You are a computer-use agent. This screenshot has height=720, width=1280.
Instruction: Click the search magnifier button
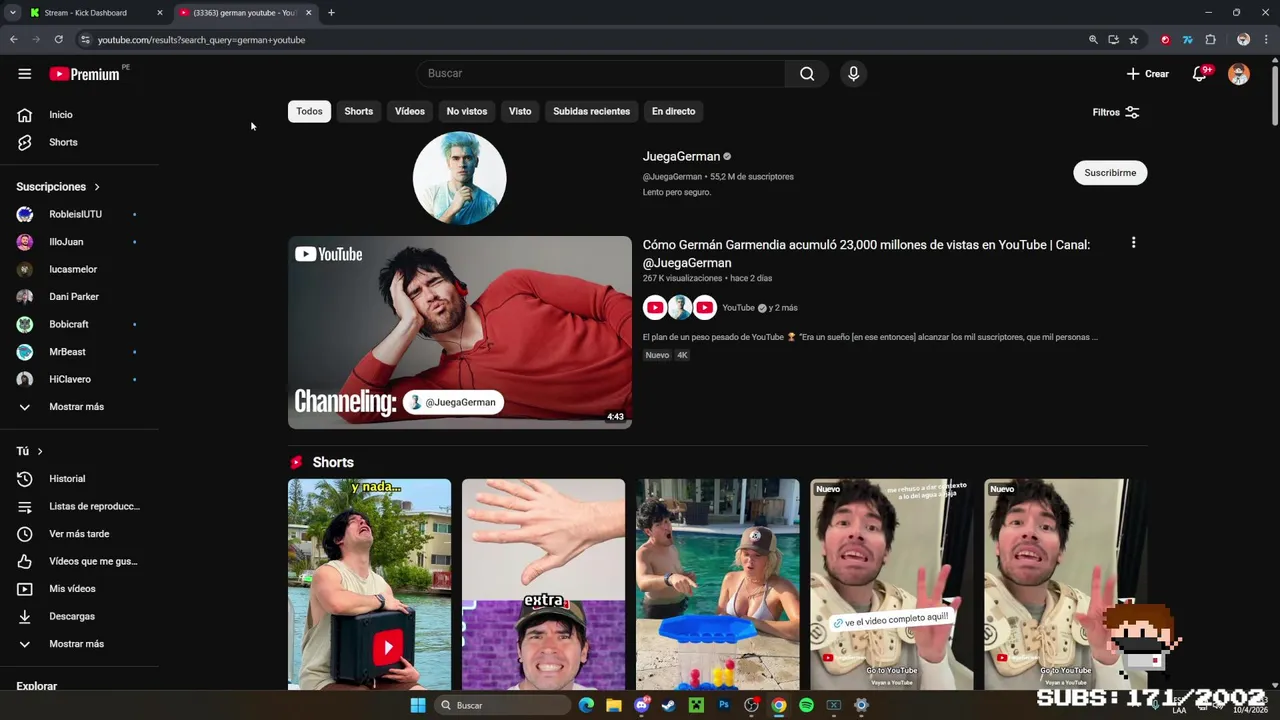(x=807, y=74)
